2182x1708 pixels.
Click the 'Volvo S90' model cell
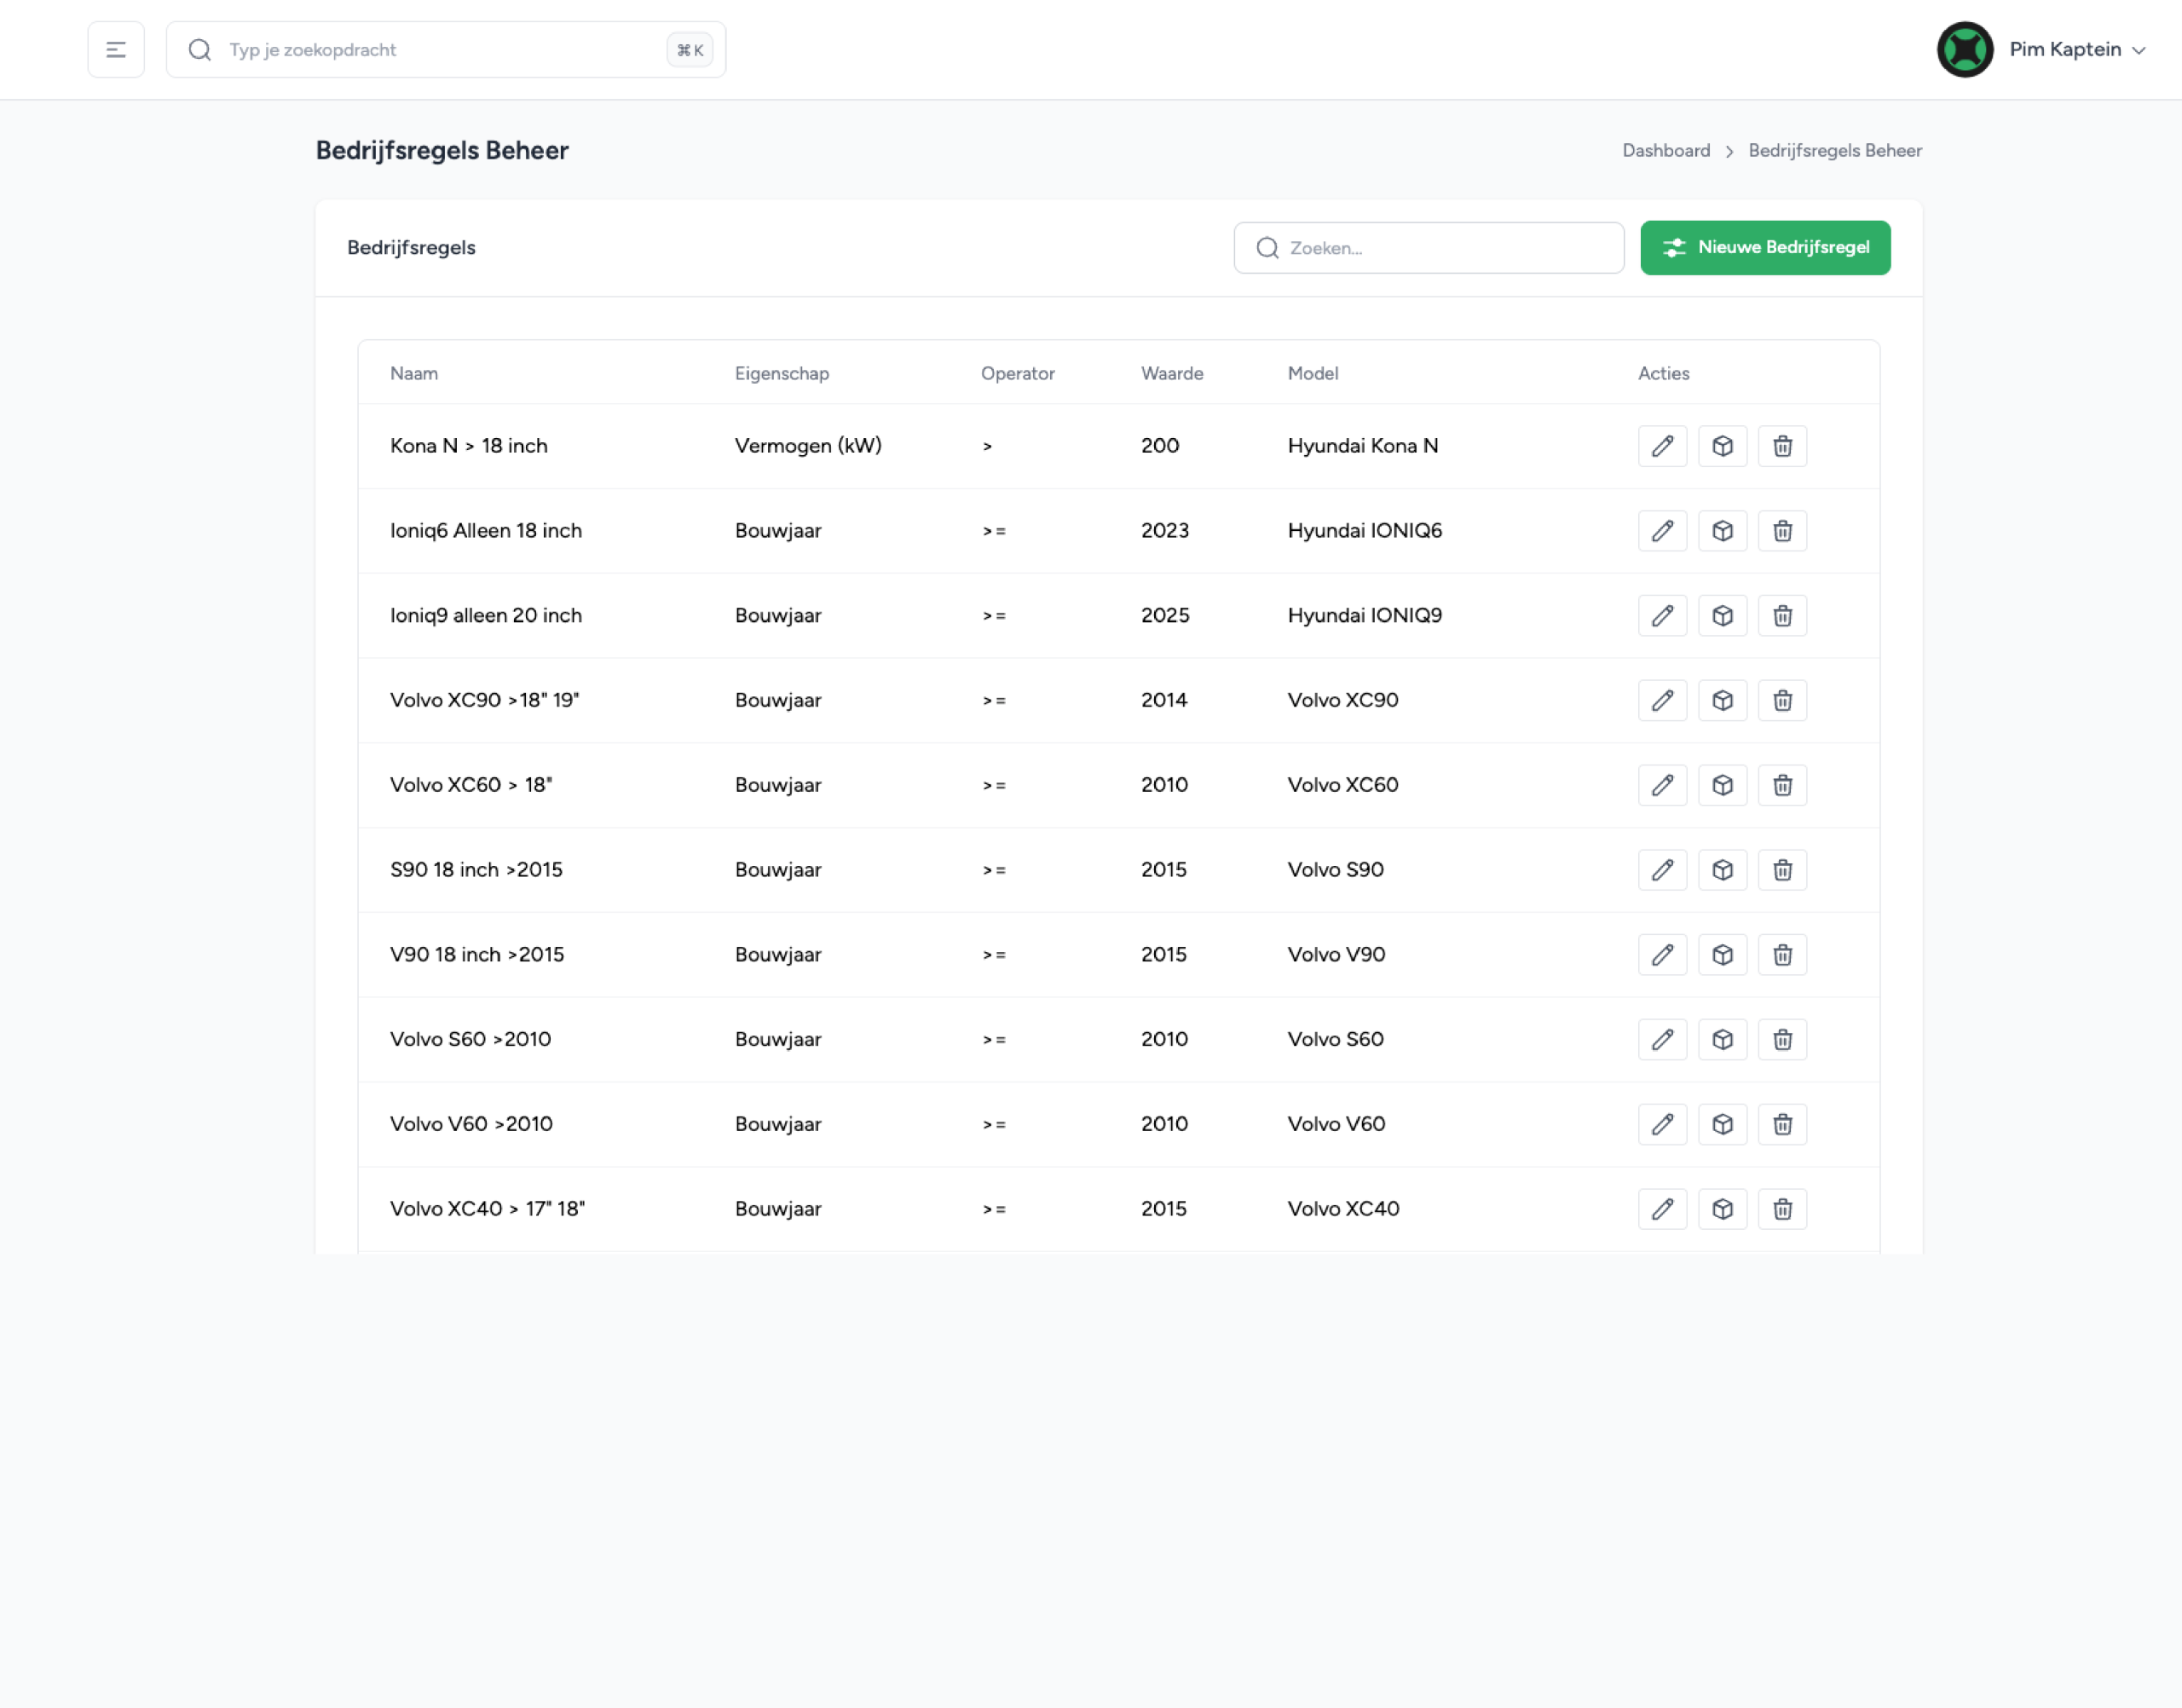pyautogui.click(x=1336, y=870)
